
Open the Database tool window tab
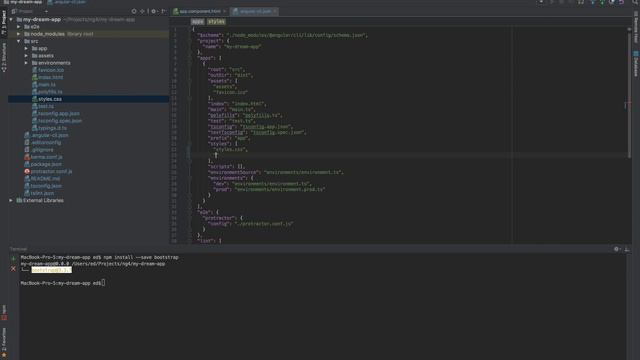[636, 64]
